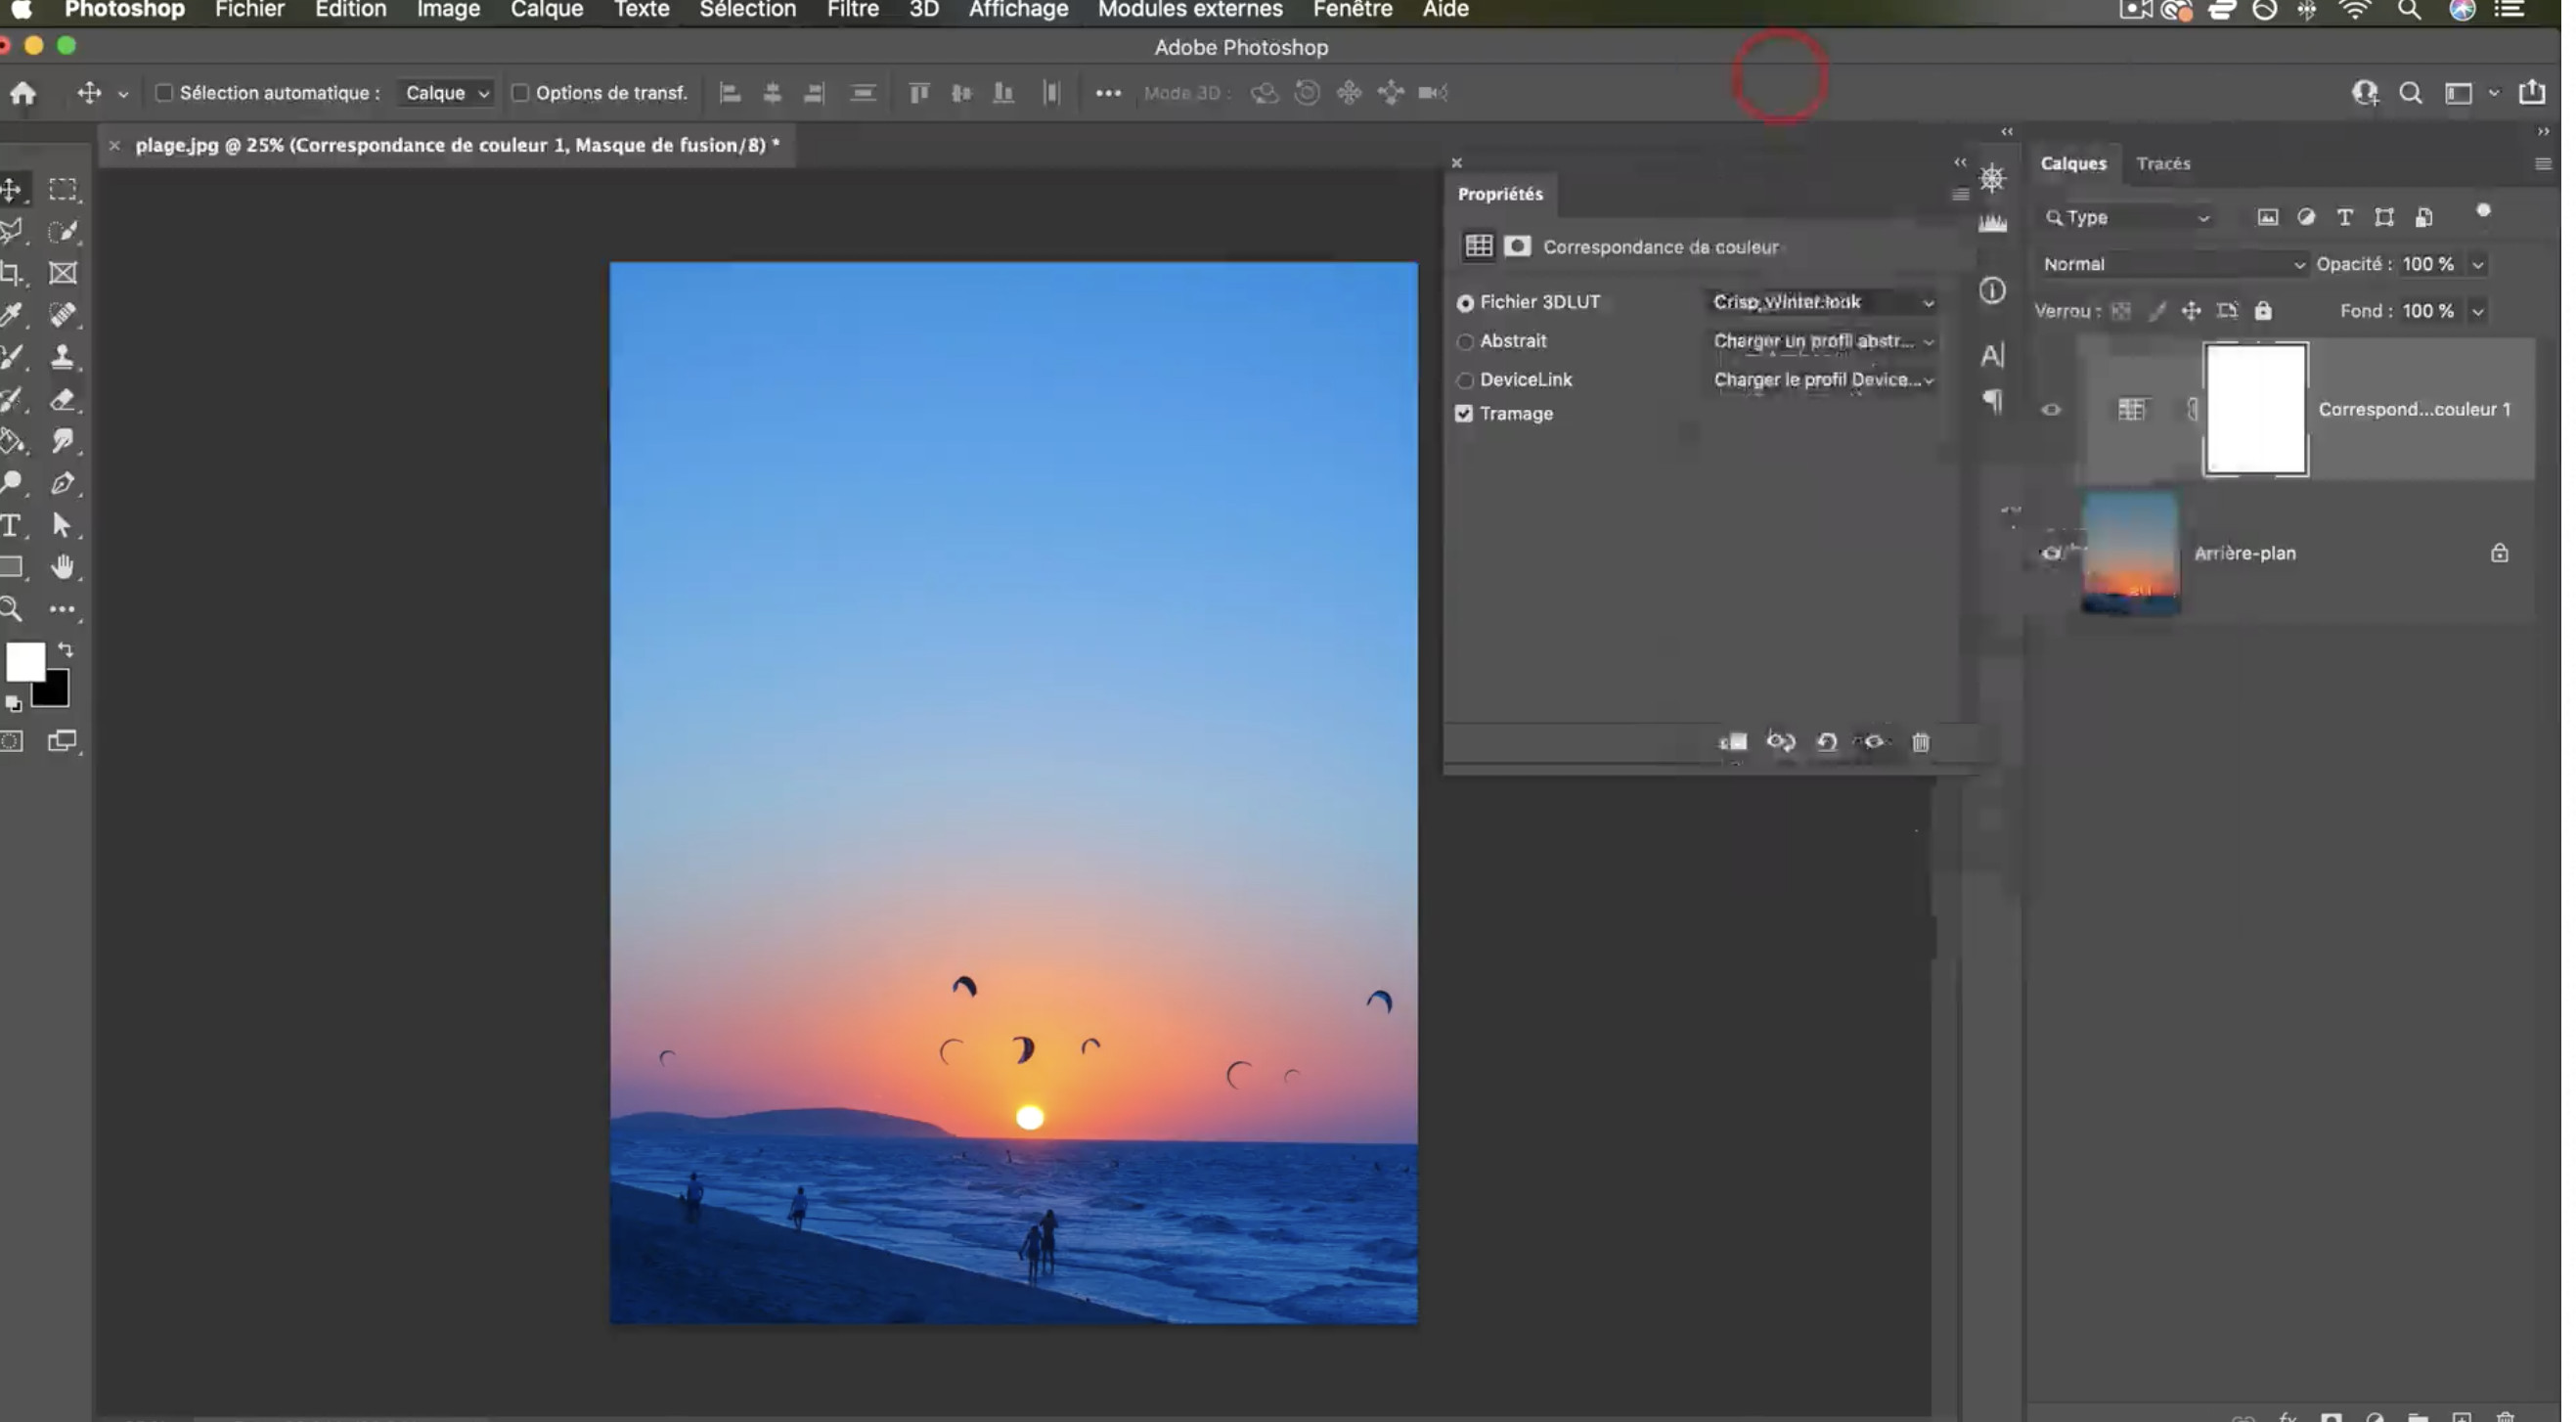
Task: Select the Hand tool
Action: coord(63,567)
